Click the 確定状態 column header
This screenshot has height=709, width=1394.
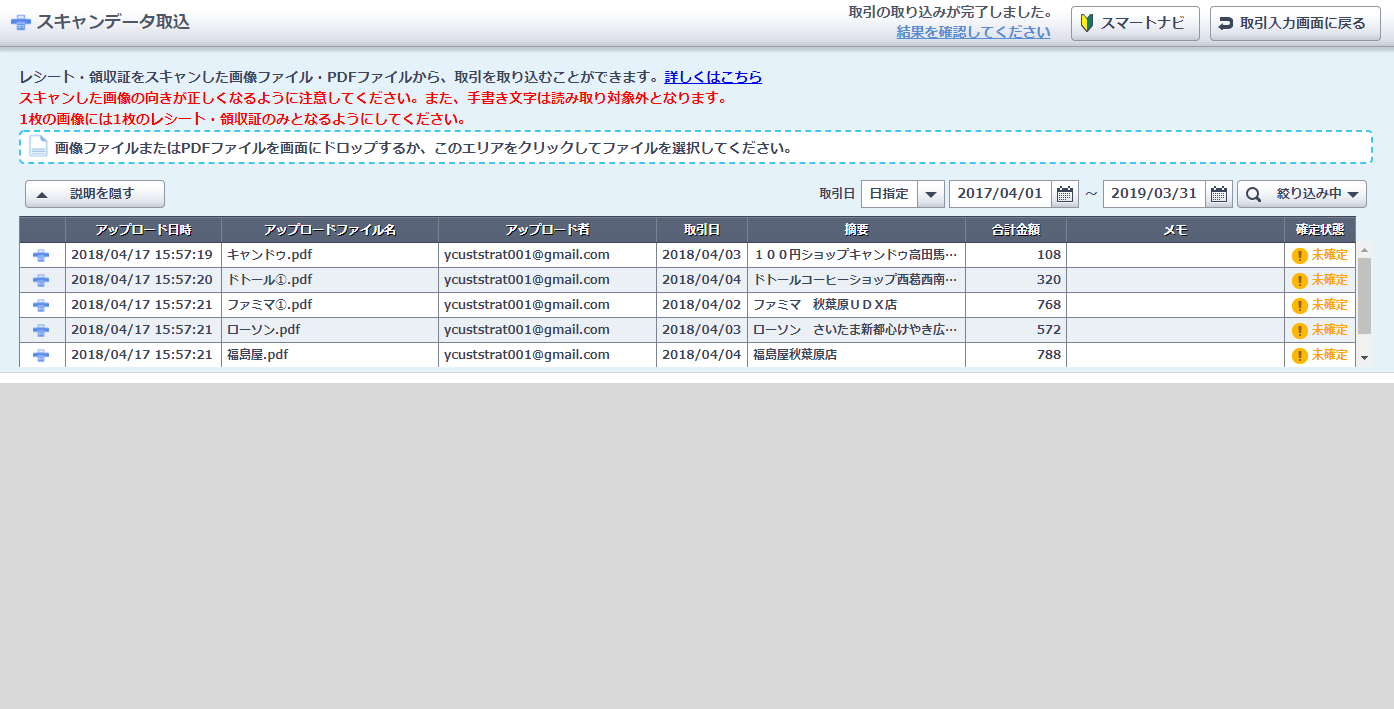tap(1320, 230)
